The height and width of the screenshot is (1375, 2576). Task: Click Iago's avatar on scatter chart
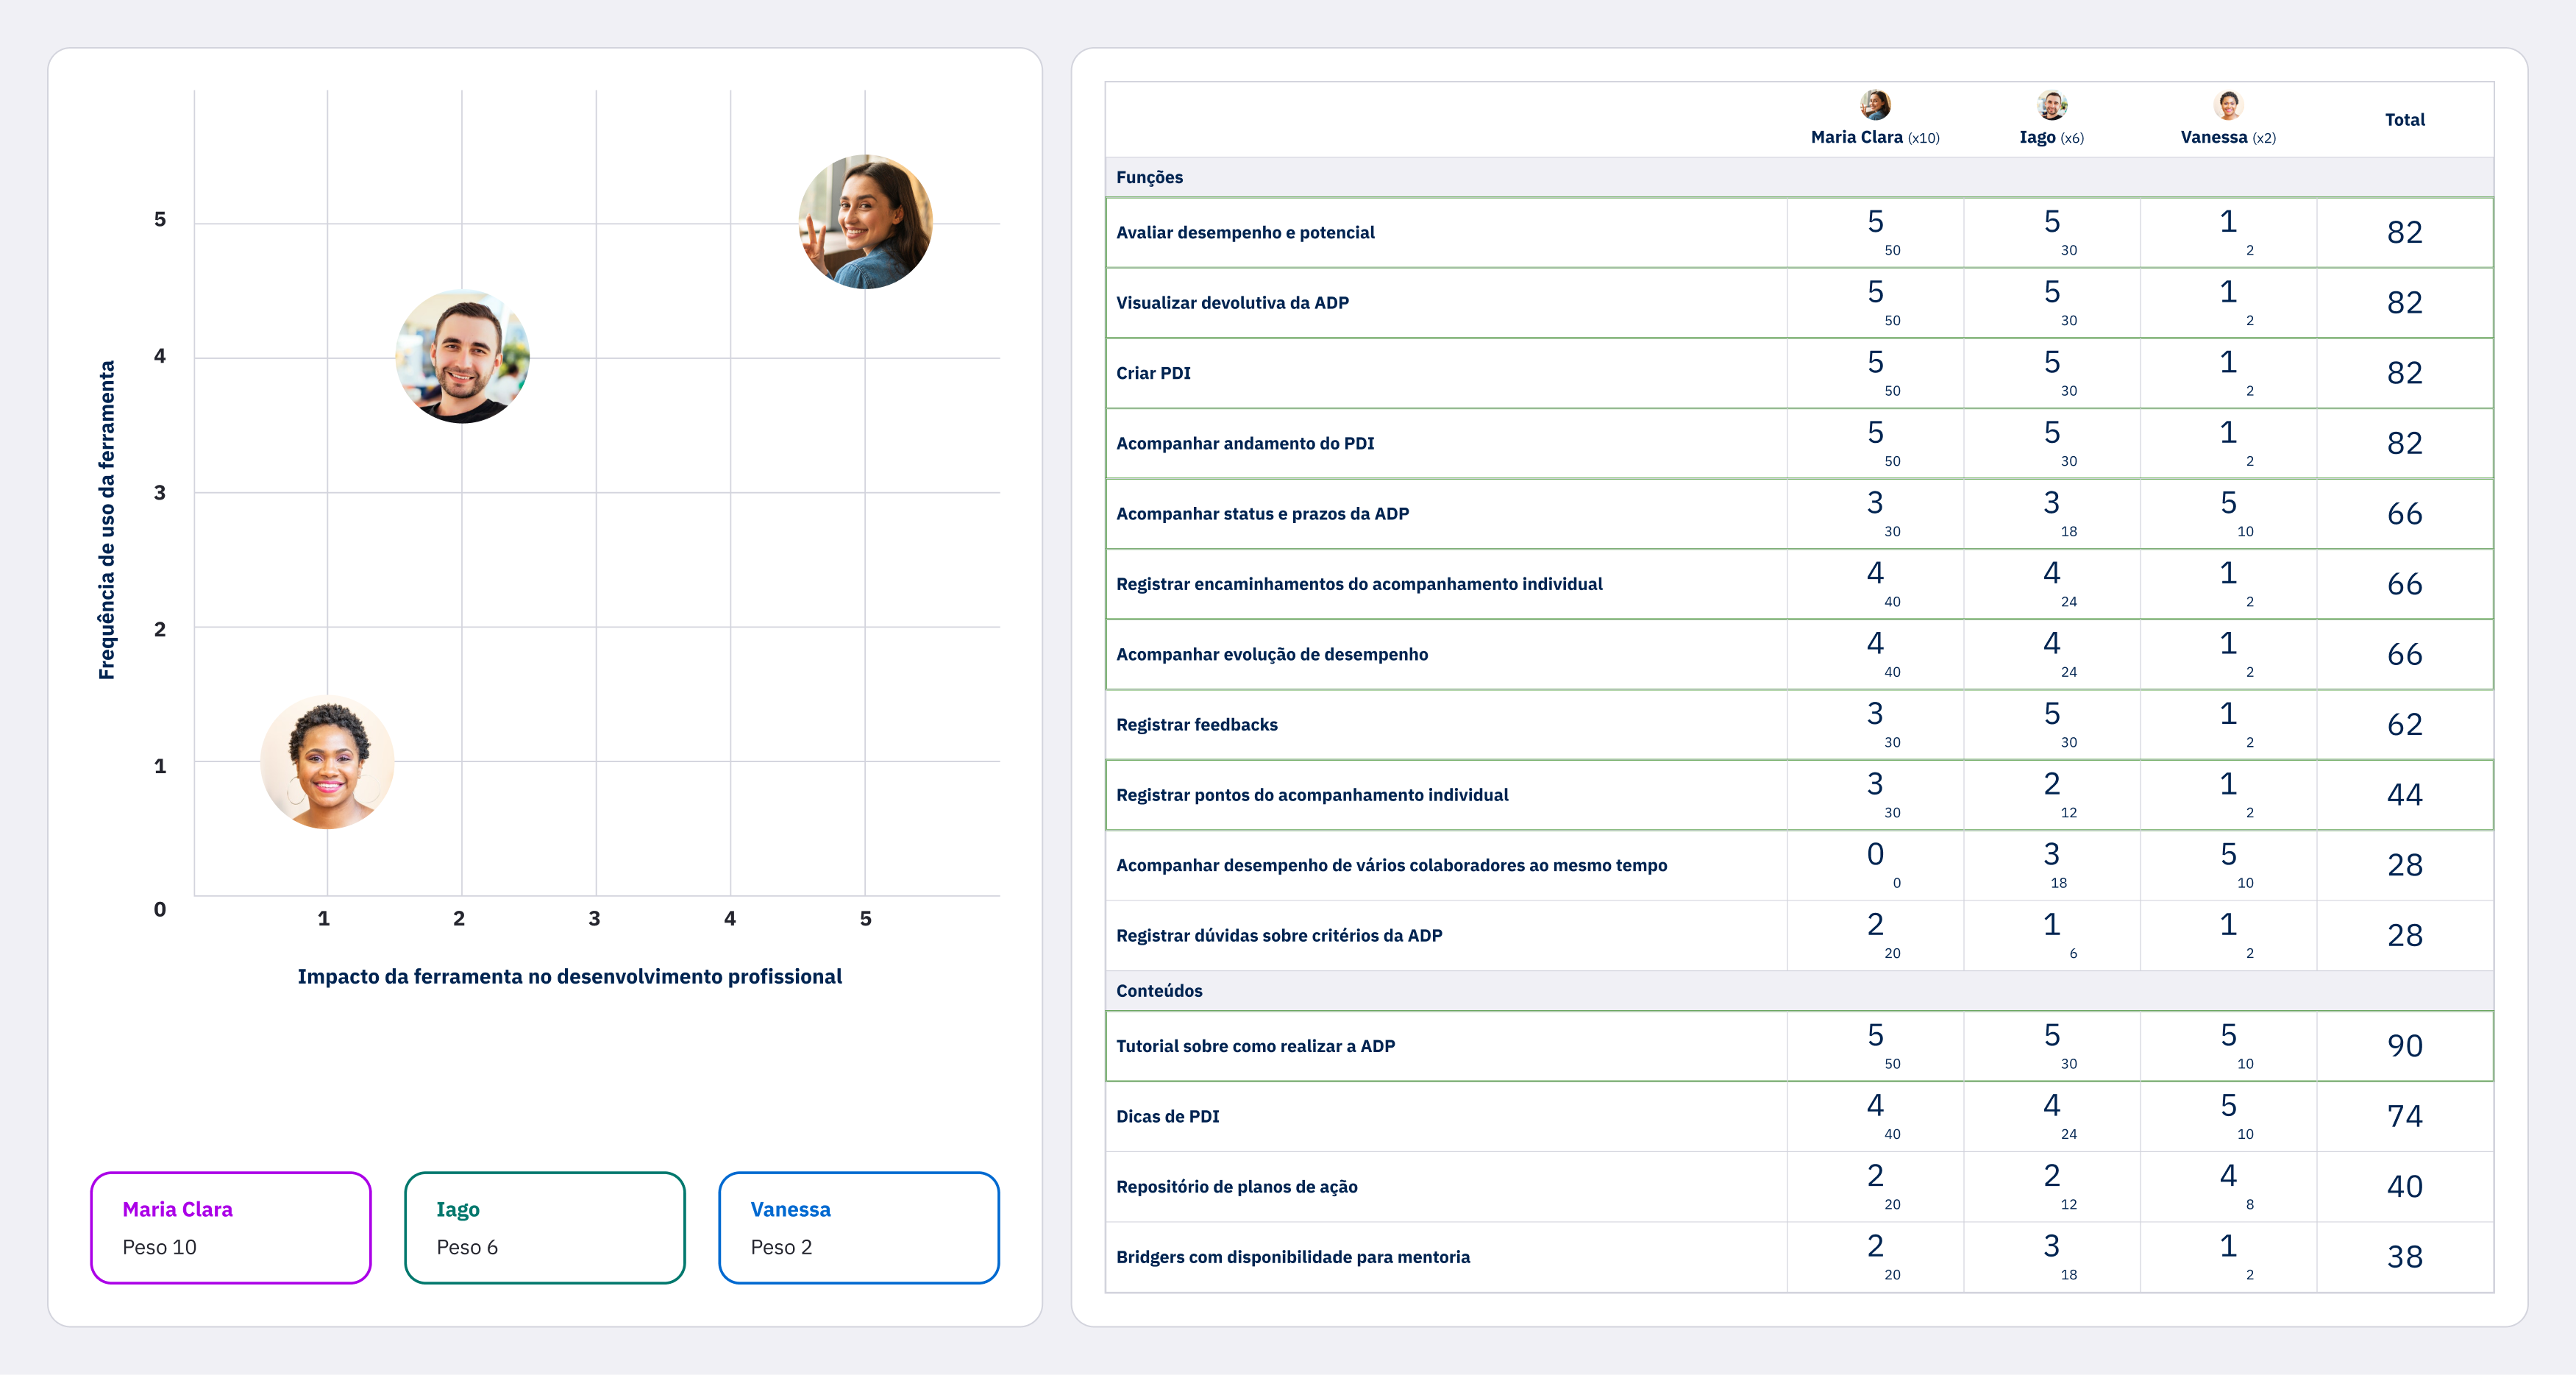(x=462, y=357)
